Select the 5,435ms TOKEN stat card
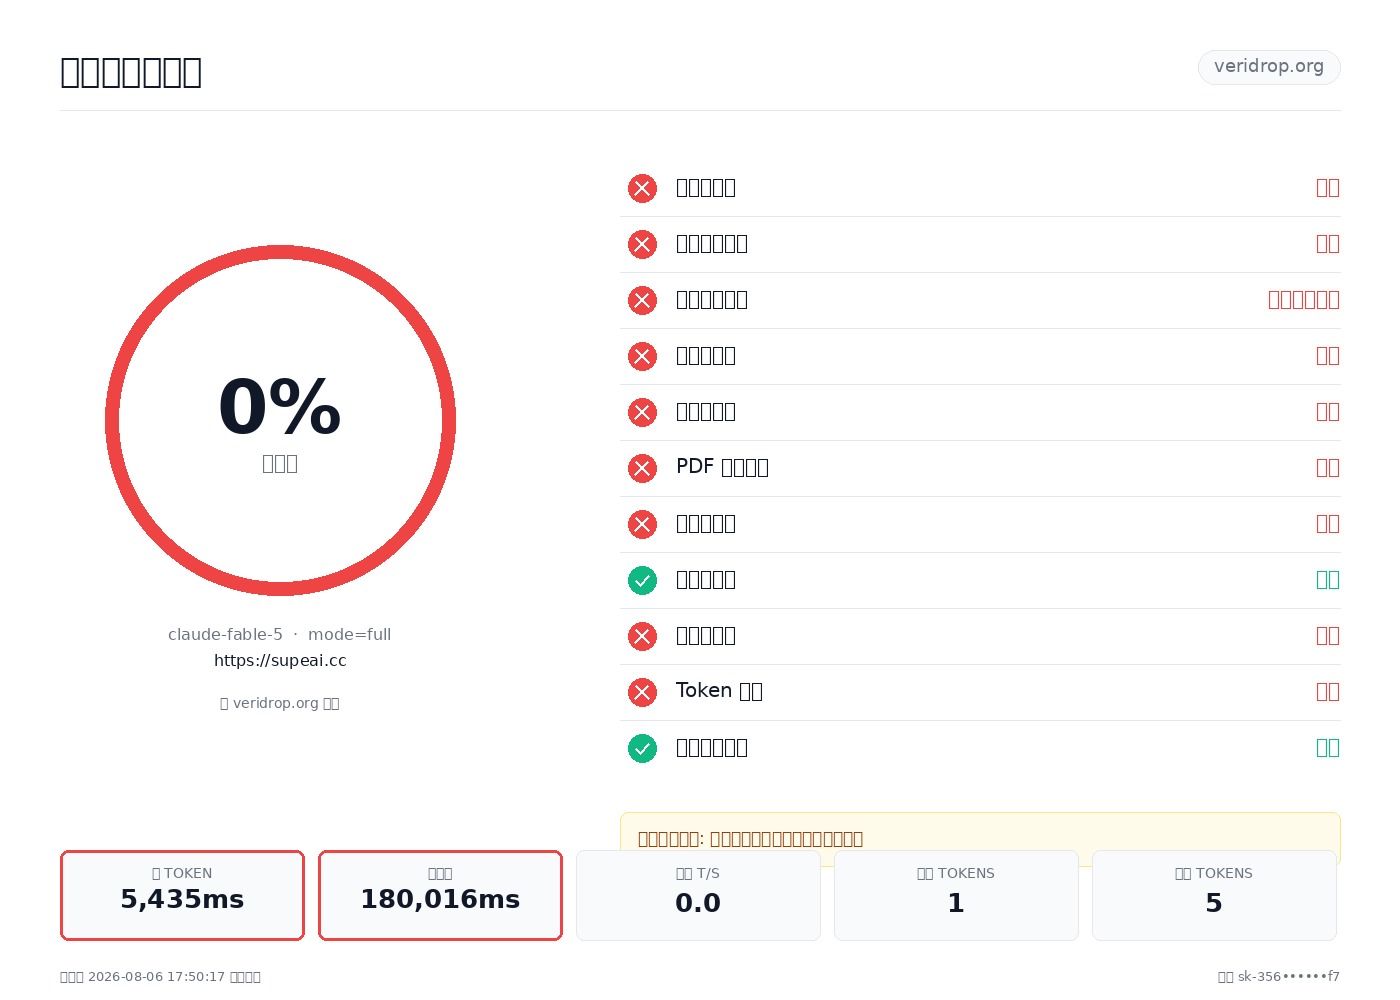The image size is (1400, 1000). tap(182, 895)
